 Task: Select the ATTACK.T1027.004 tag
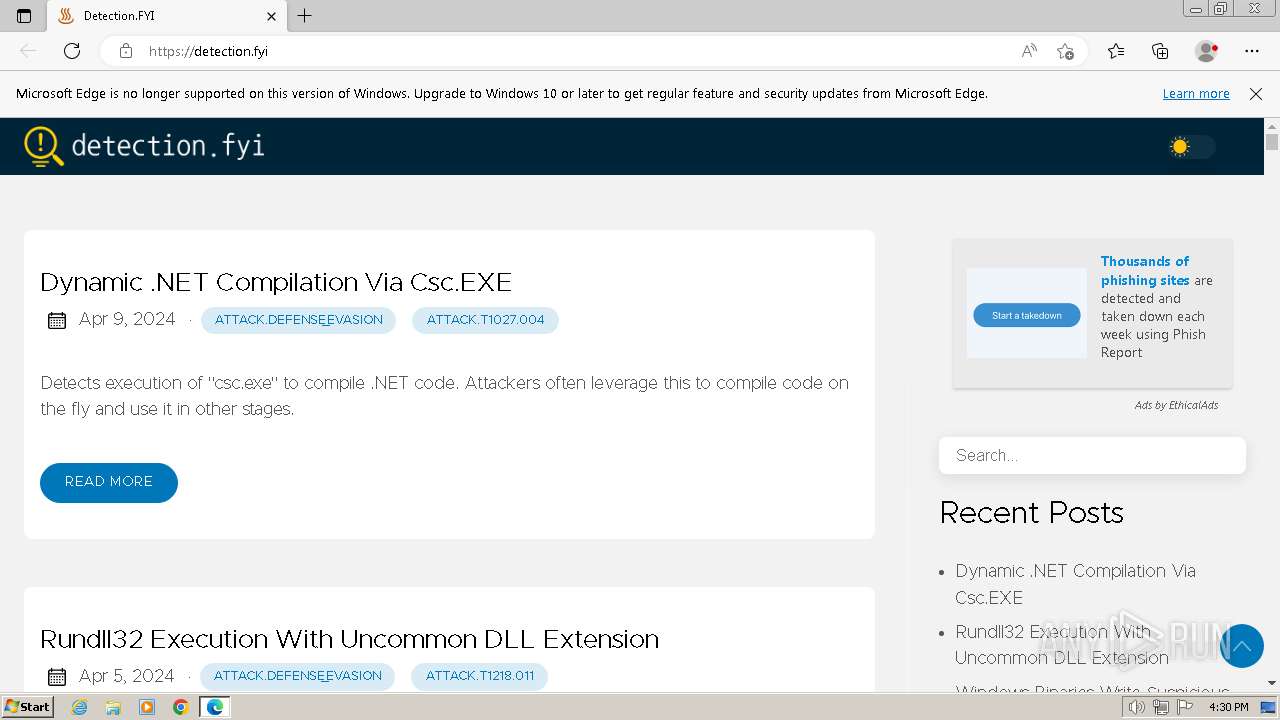pos(485,320)
